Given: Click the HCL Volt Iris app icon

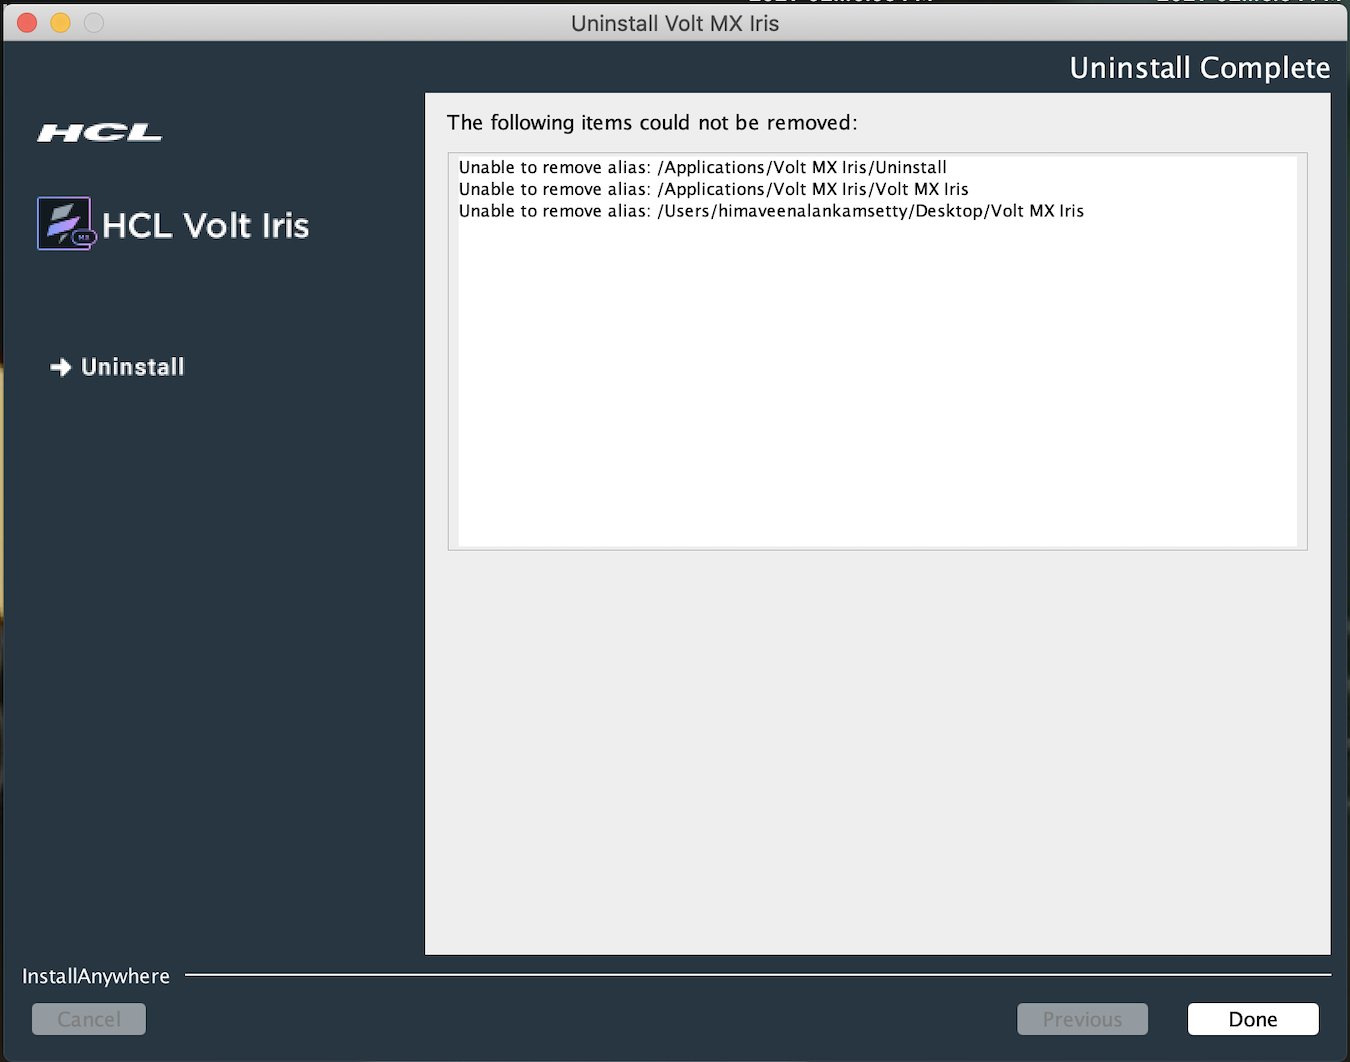Looking at the screenshot, I should (65, 223).
